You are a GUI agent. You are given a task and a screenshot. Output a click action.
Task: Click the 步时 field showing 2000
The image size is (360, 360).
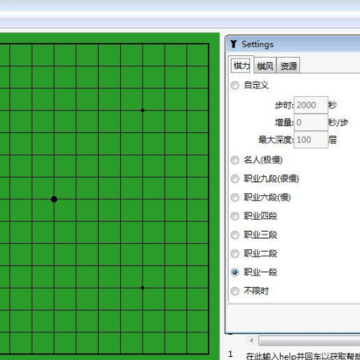point(311,105)
